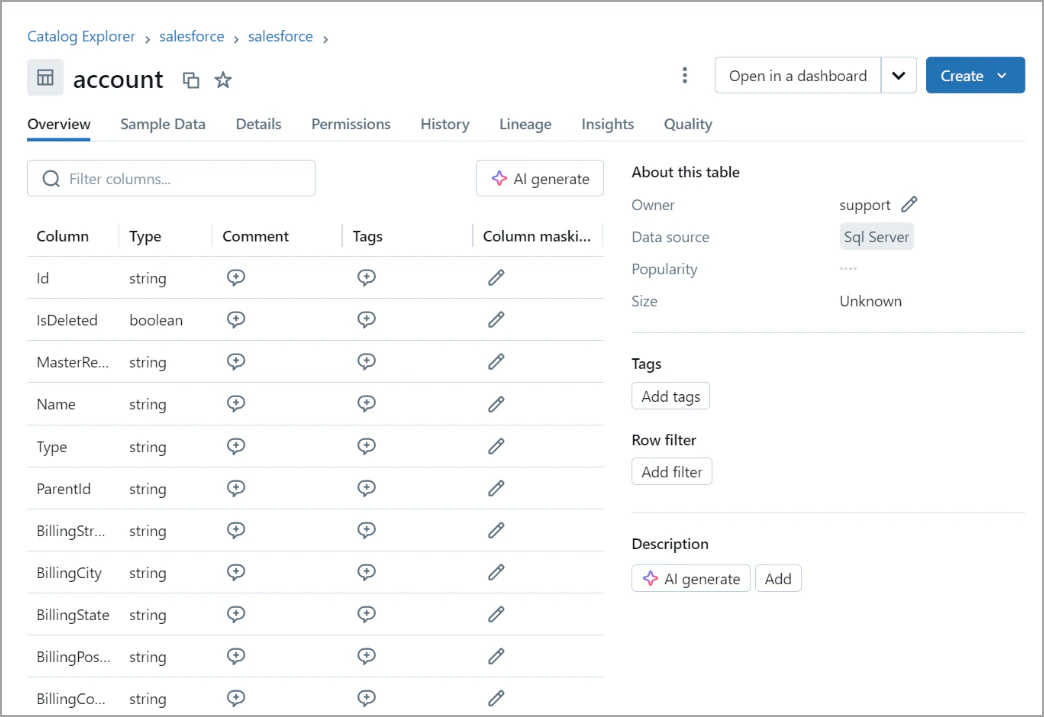The width and height of the screenshot is (1044, 717).
Task: Switch to the Sample Data tab
Action: click(x=163, y=124)
